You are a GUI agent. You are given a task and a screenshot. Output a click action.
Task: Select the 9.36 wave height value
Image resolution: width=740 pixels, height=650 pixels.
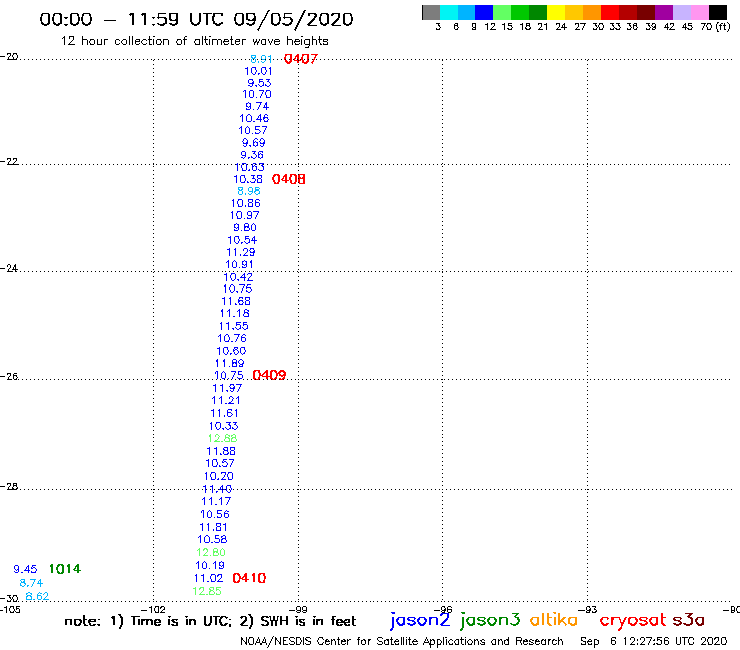252,155
